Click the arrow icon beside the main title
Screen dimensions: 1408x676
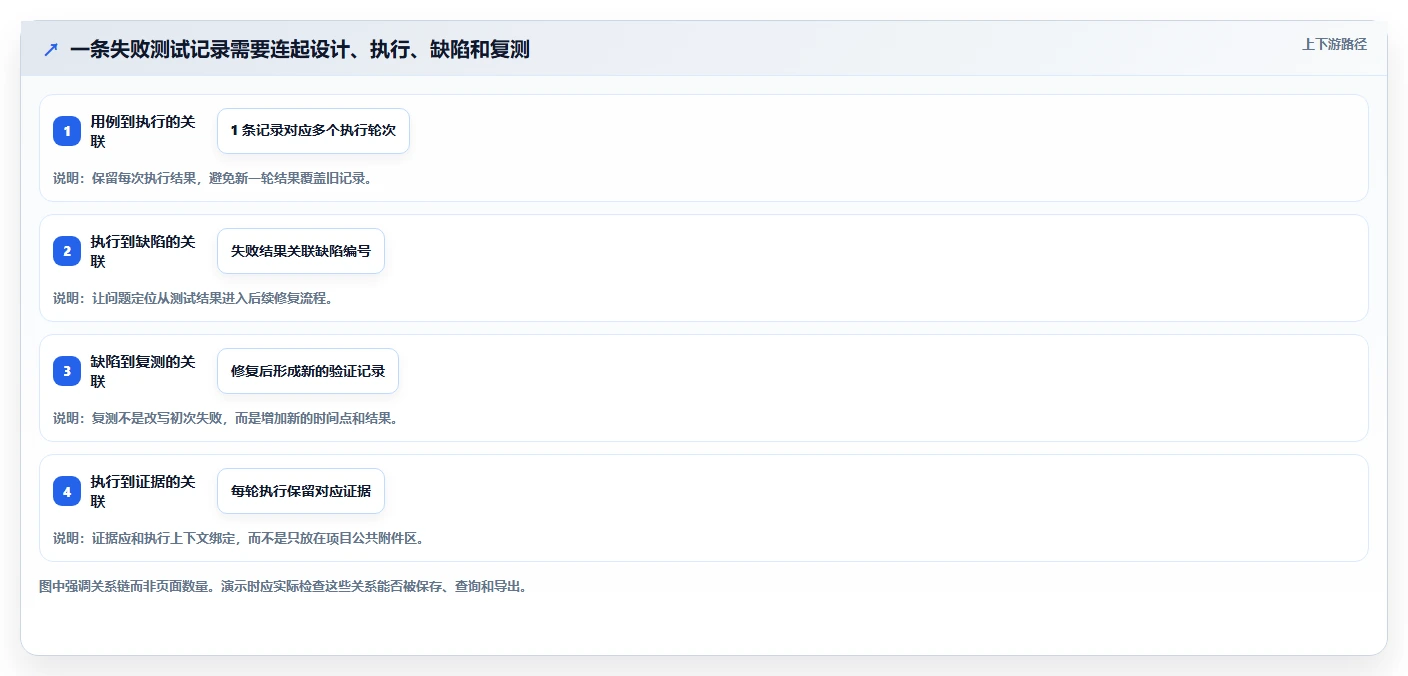50,49
